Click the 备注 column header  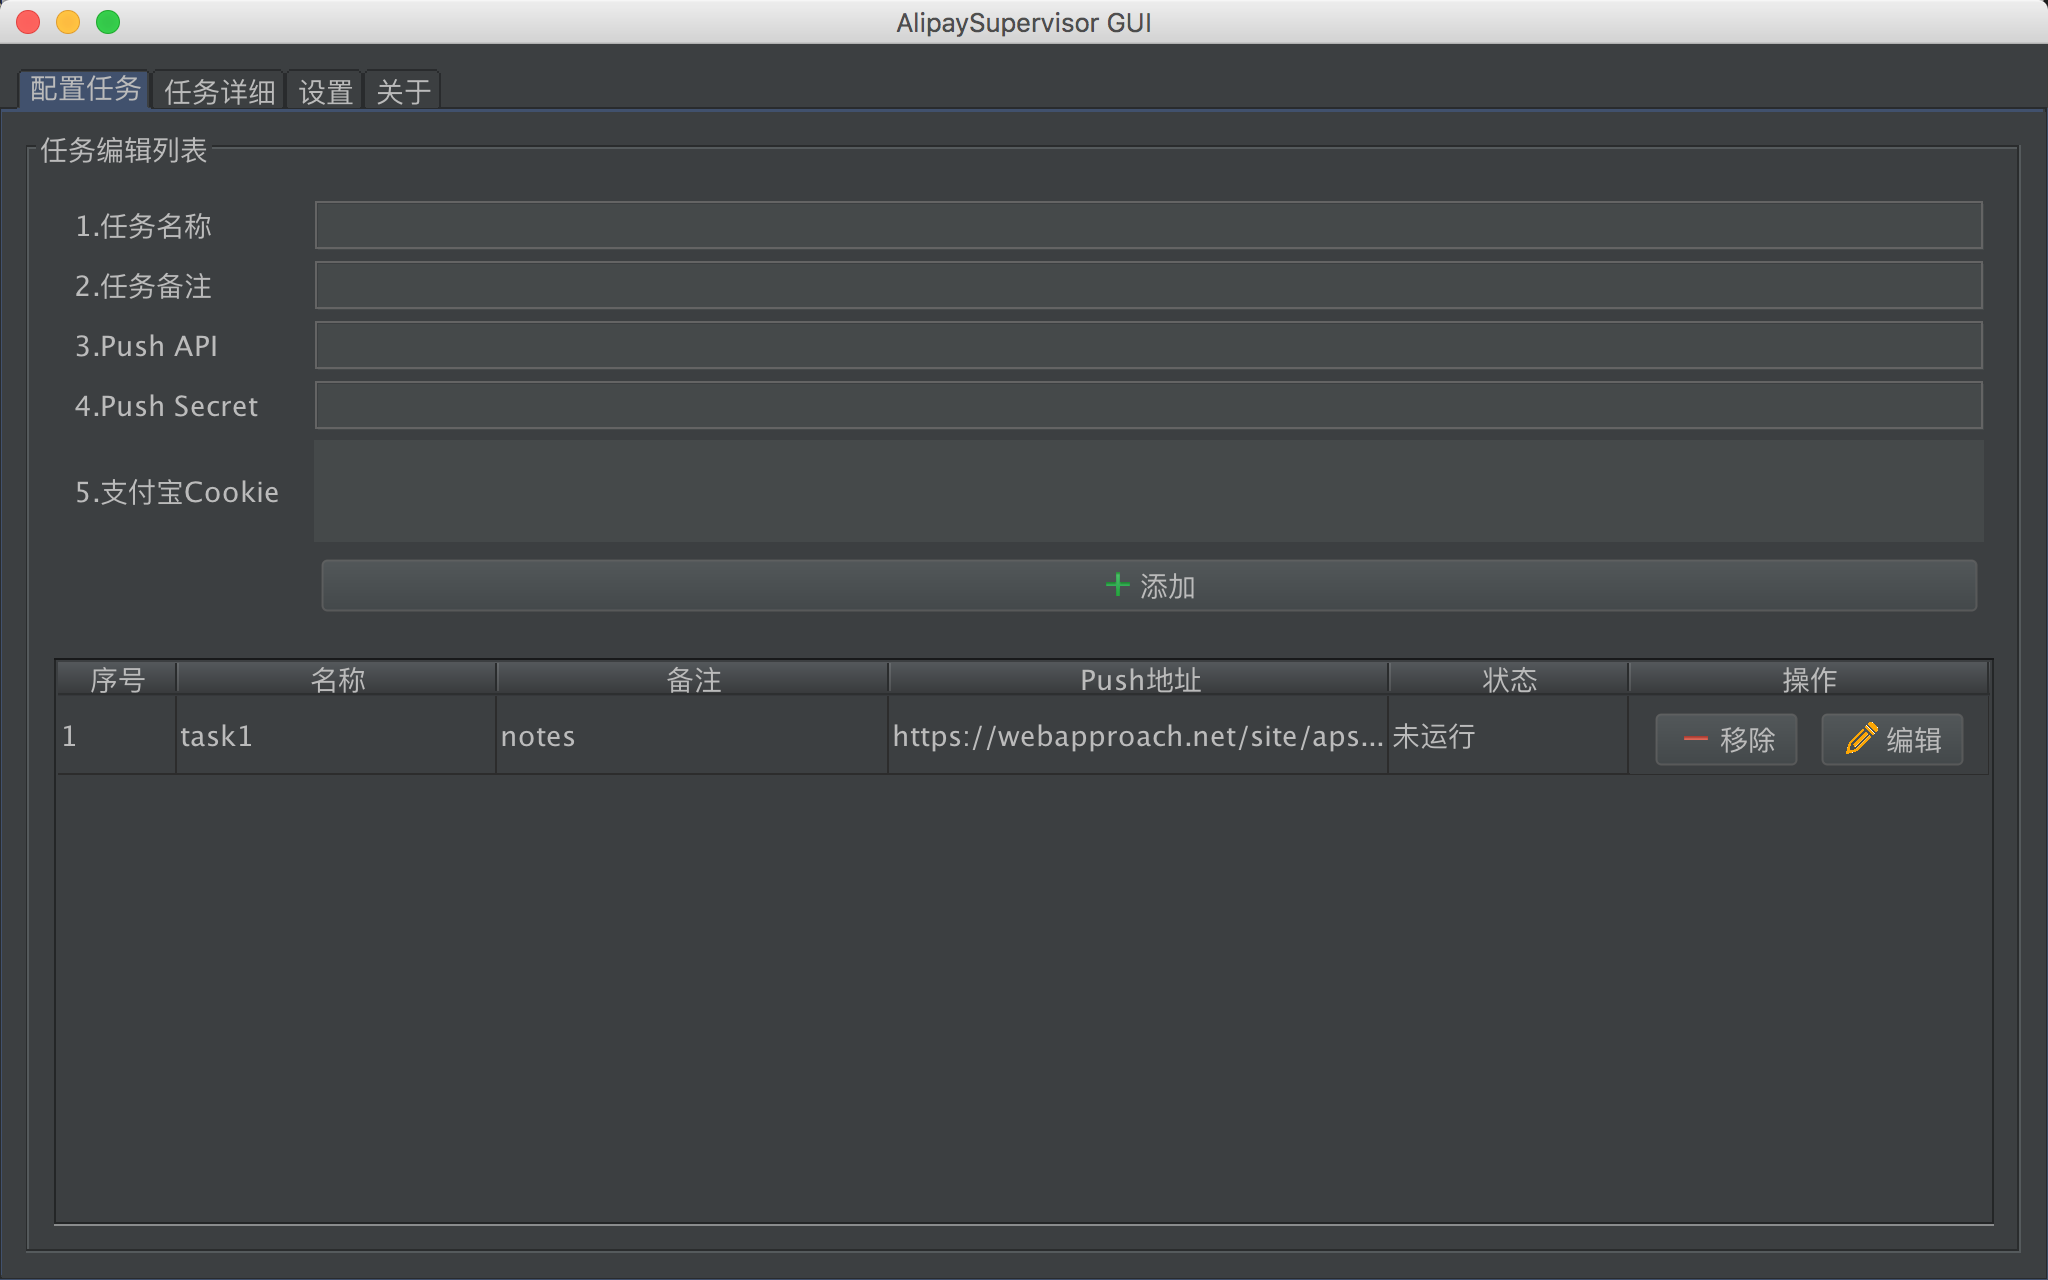693,680
